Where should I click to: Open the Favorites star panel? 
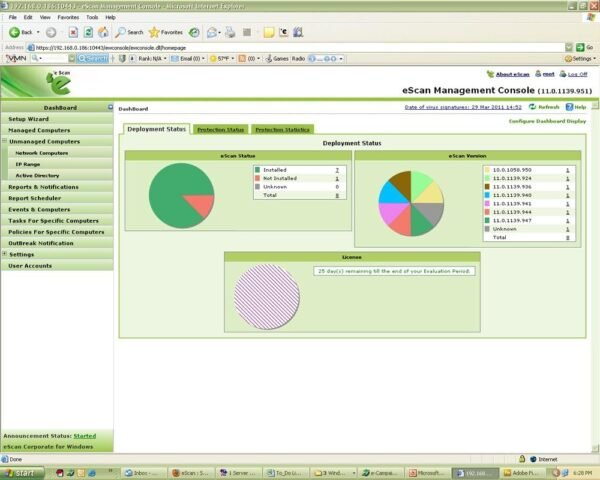pos(166,33)
